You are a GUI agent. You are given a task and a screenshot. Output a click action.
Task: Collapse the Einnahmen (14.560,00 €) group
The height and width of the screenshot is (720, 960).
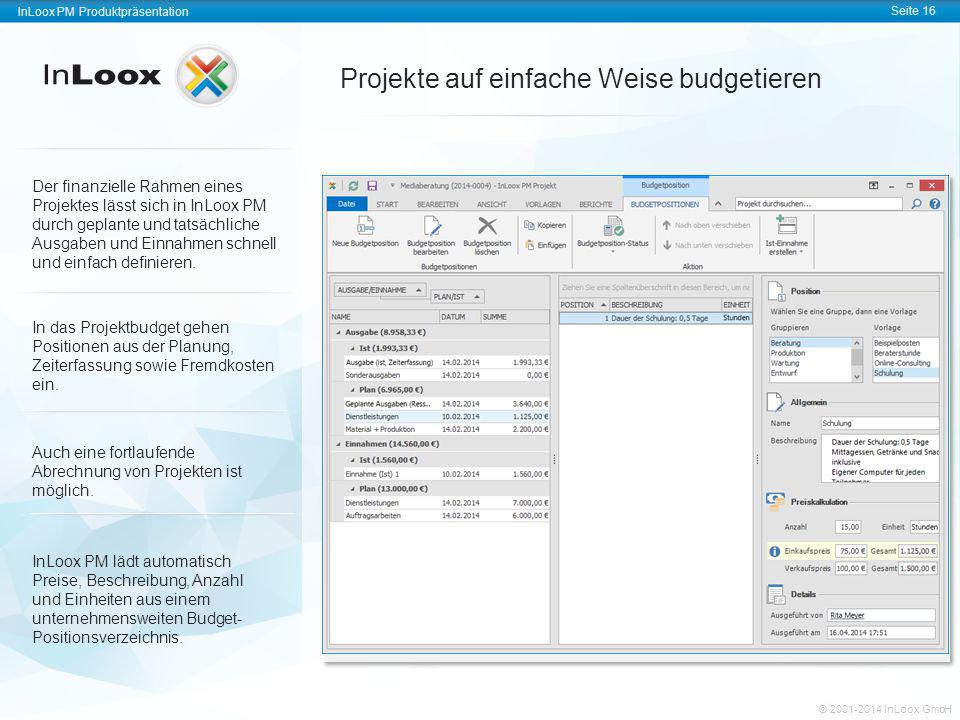pos(339,444)
